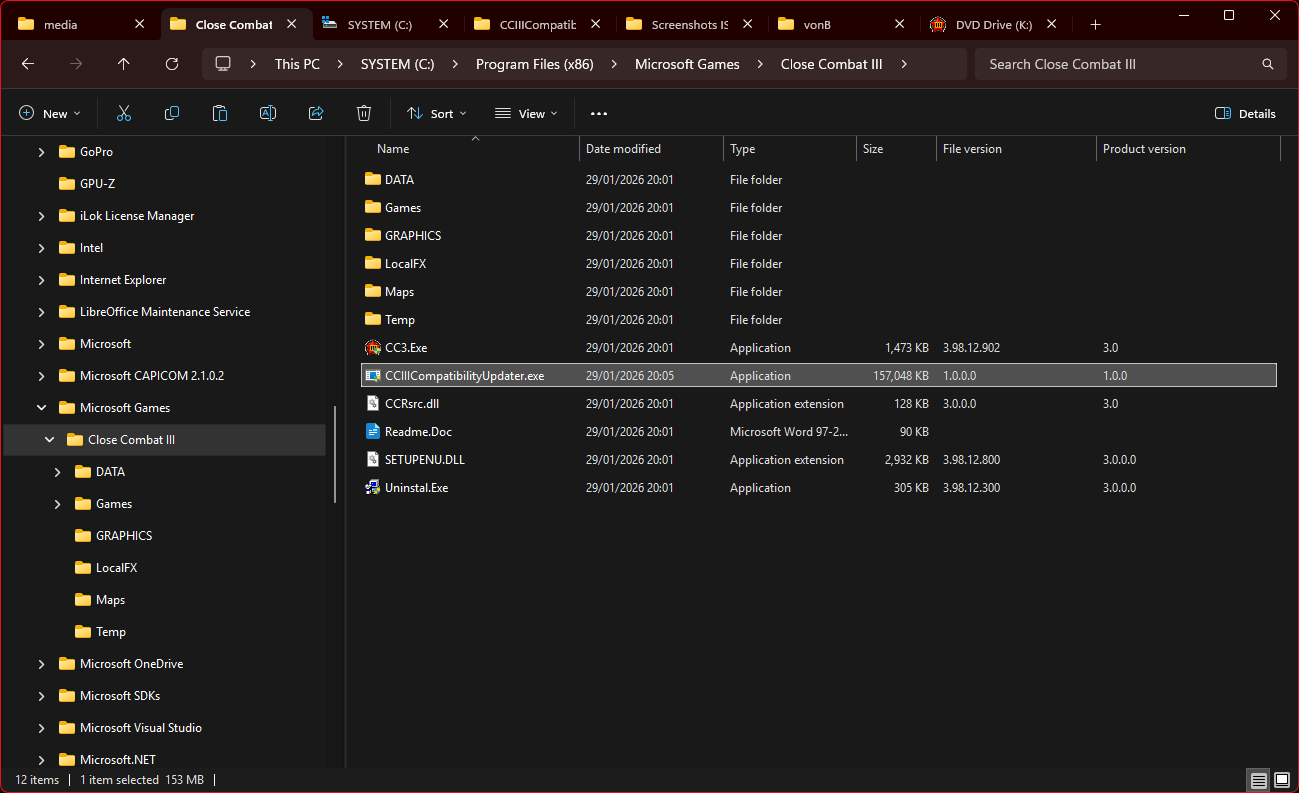Close the Close Combat tab
The width and height of the screenshot is (1299, 793).
coord(294,24)
